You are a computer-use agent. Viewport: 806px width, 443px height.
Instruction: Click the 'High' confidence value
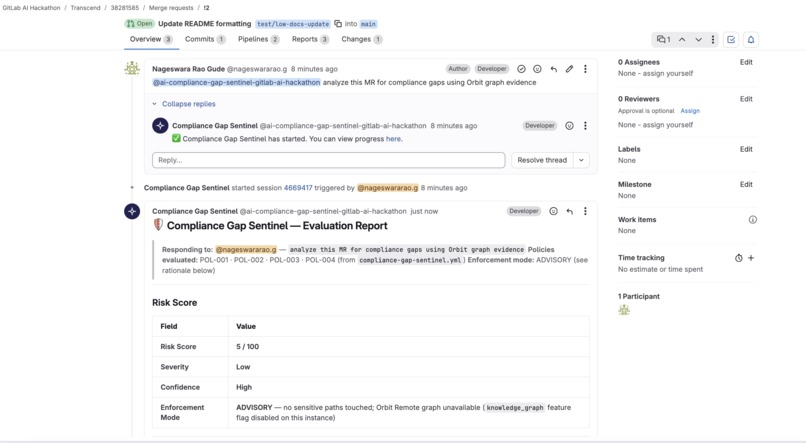(x=244, y=387)
